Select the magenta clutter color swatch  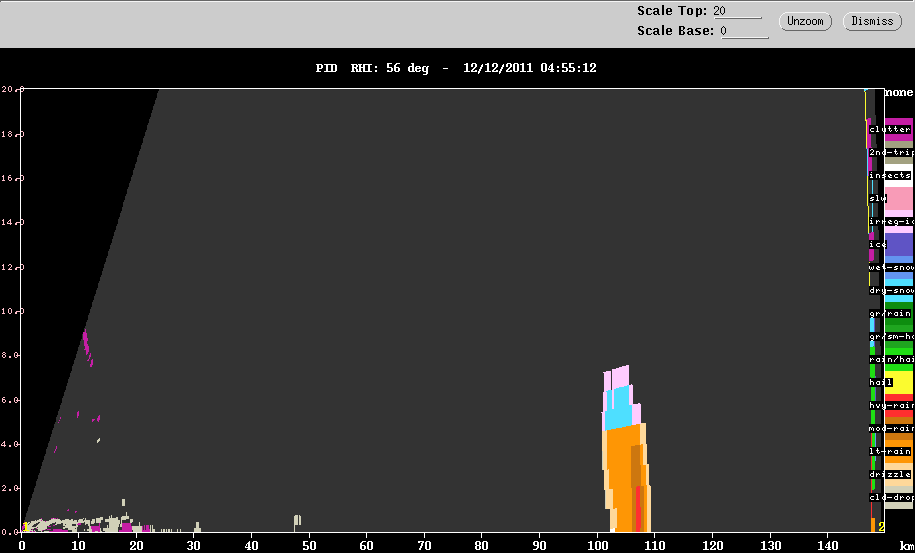(x=899, y=129)
